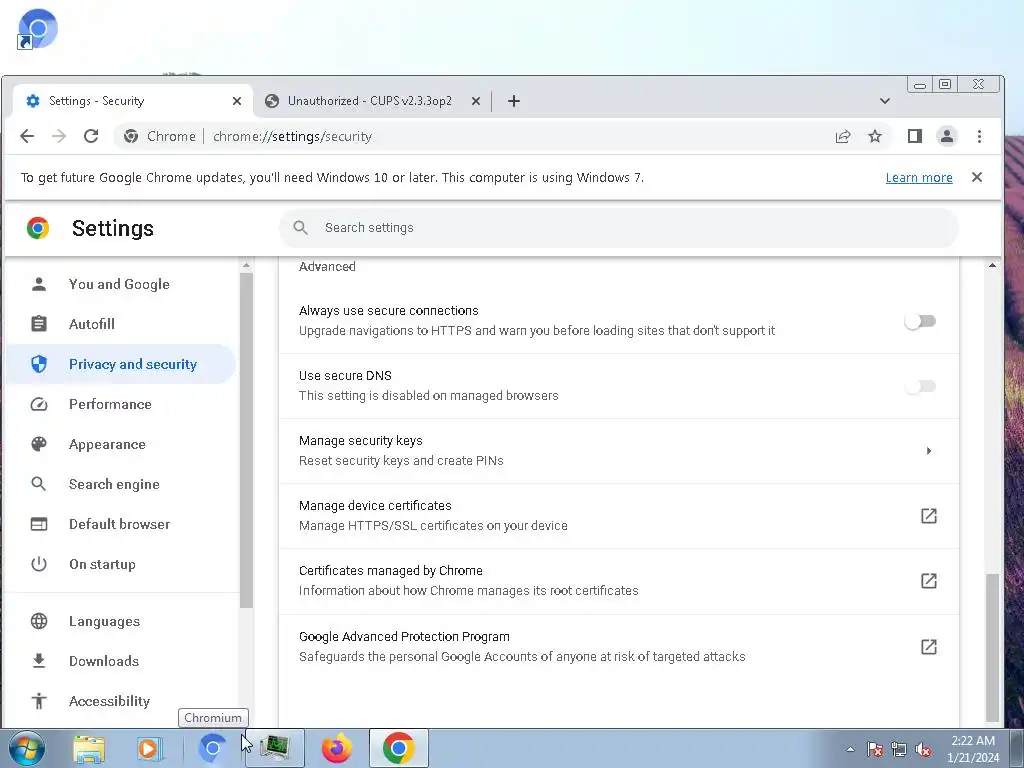The height and width of the screenshot is (768, 1024).
Task: Go back with the browser back arrow
Action: point(27,136)
